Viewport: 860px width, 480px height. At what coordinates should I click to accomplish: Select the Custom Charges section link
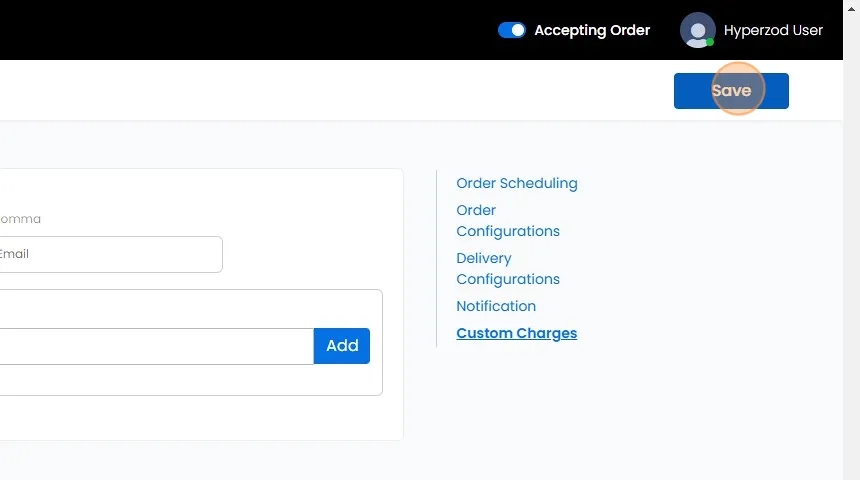tap(516, 333)
